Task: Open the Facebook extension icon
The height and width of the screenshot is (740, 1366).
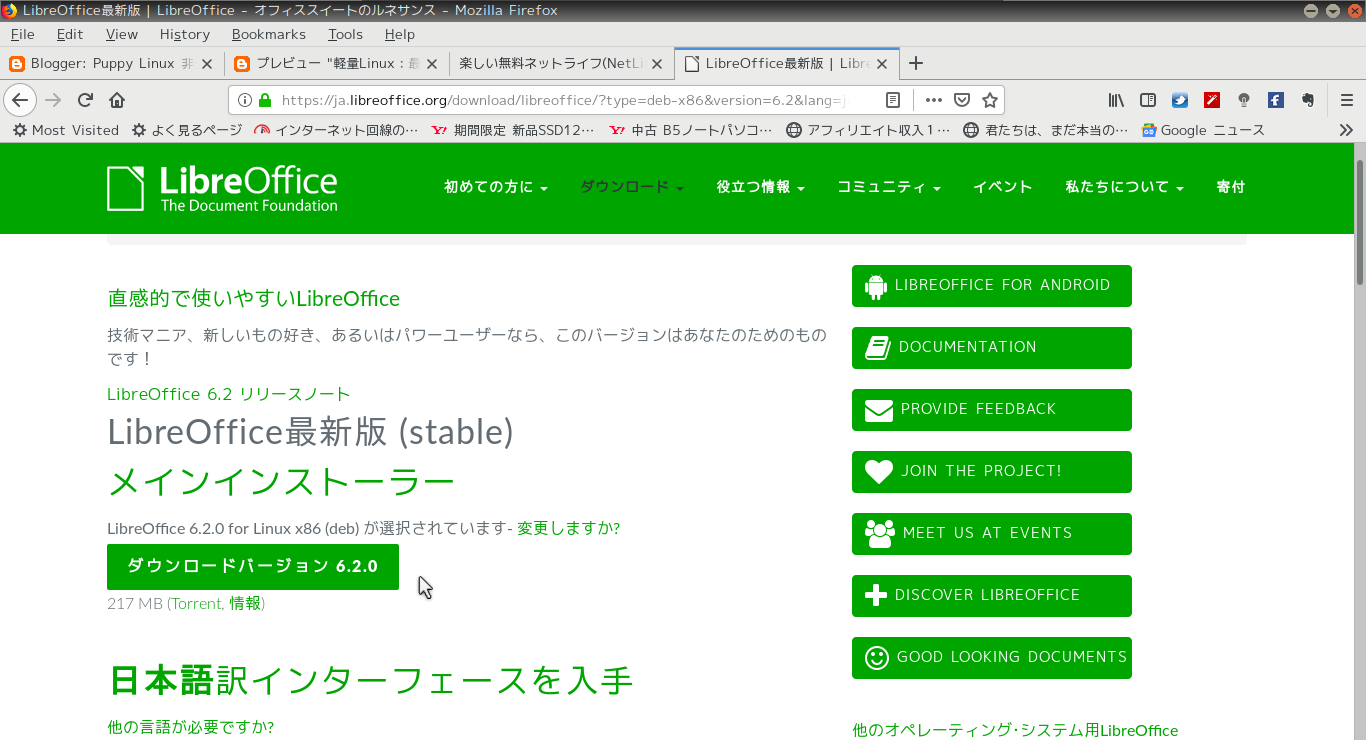Action: [1276, 100]
